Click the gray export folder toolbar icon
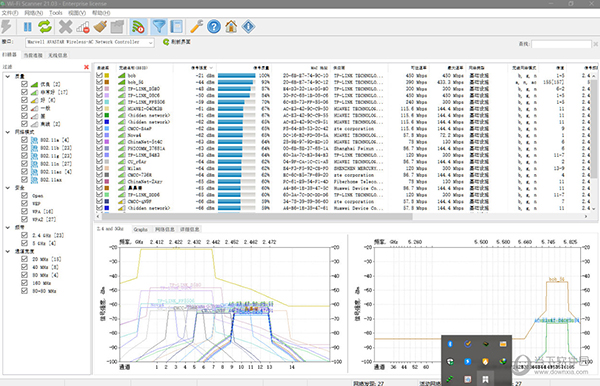This screenshot has height=386, width=600. [x=117, y=27]
